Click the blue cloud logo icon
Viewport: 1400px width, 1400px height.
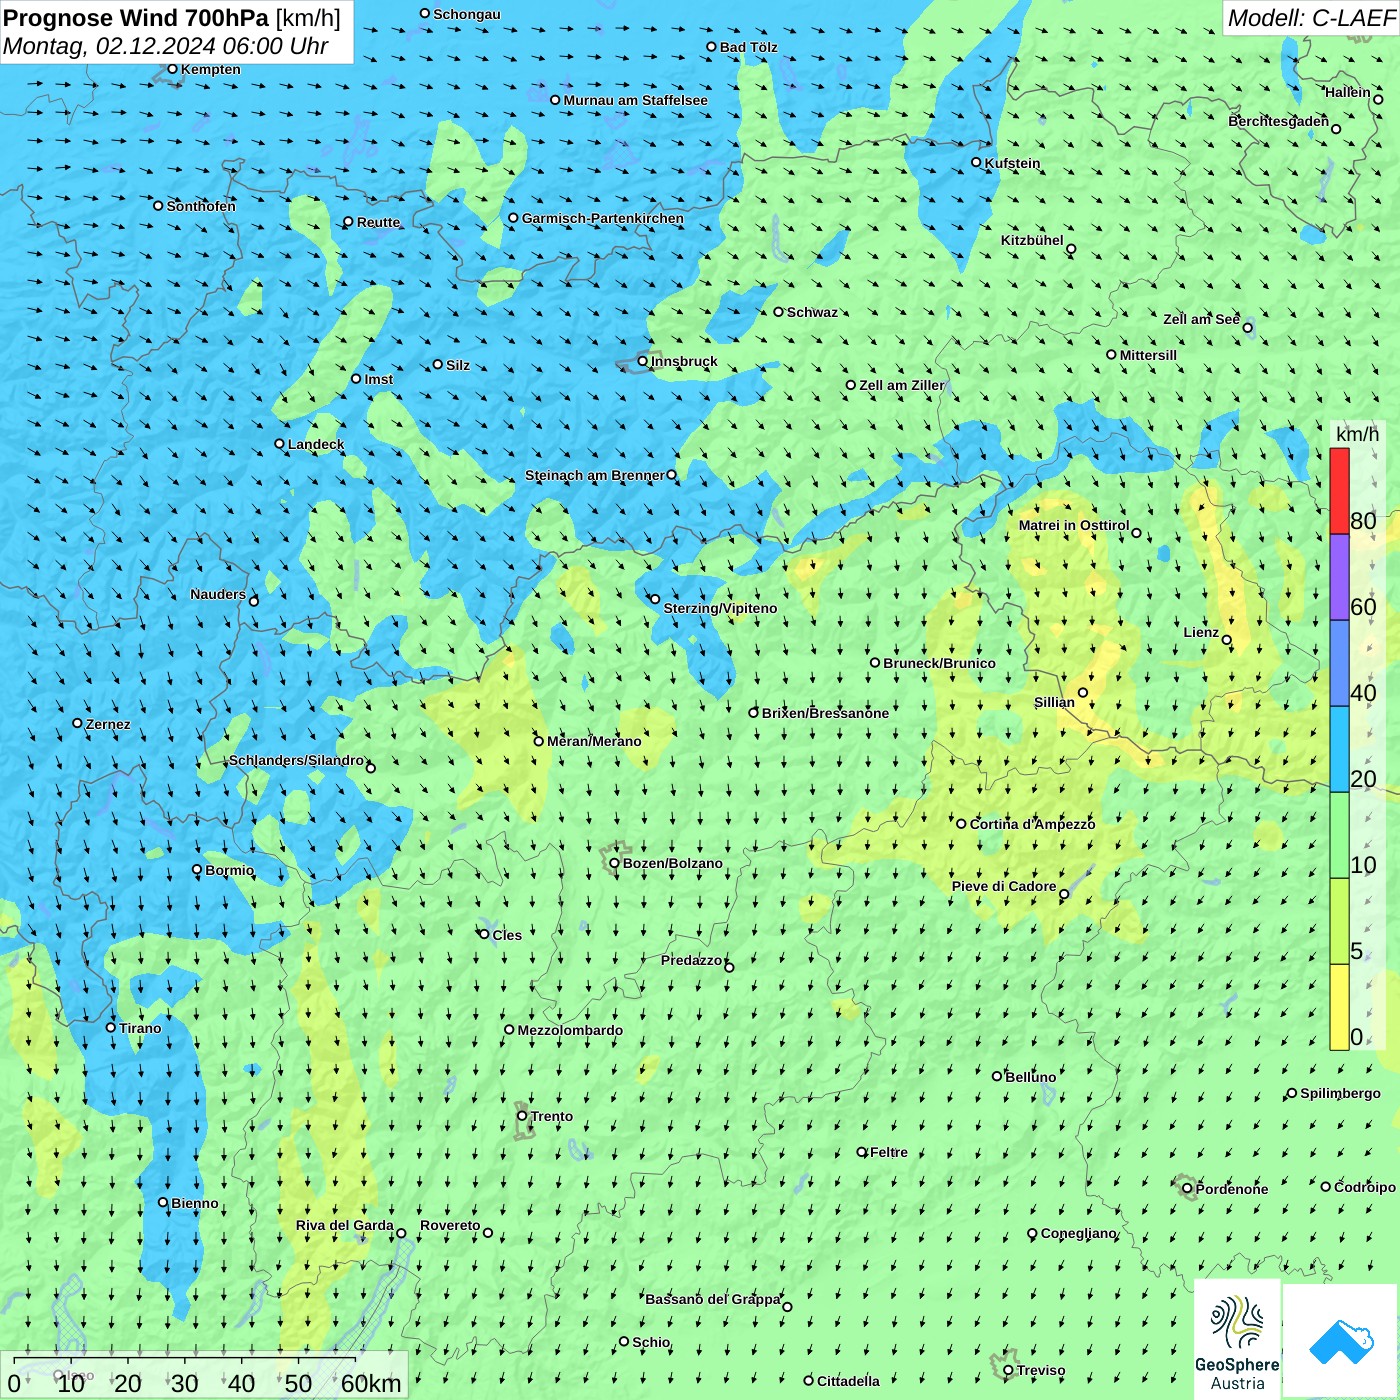(x=1340, y=1341)
